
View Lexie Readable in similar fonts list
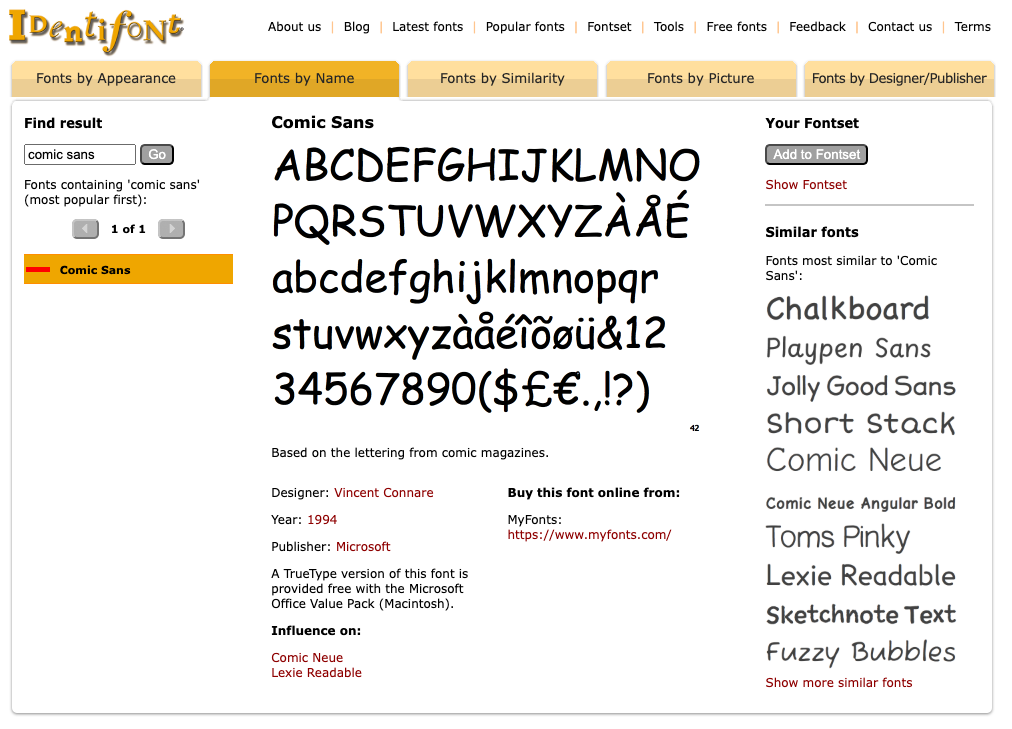(861, 576)
